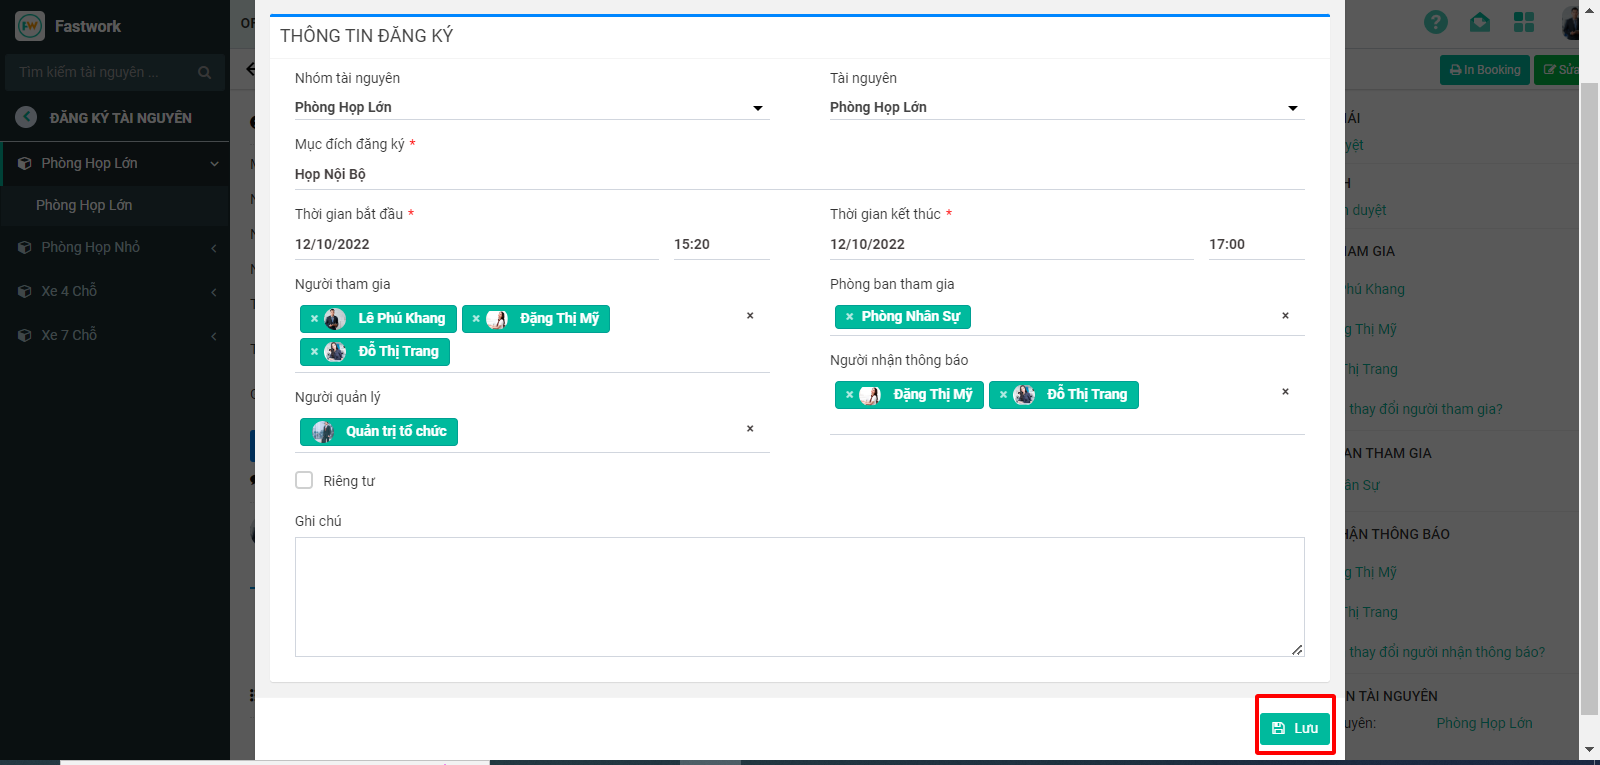
Task: Select Phòng Họp Lớn sub-item in sidebar
Action: tap(84, 205)
